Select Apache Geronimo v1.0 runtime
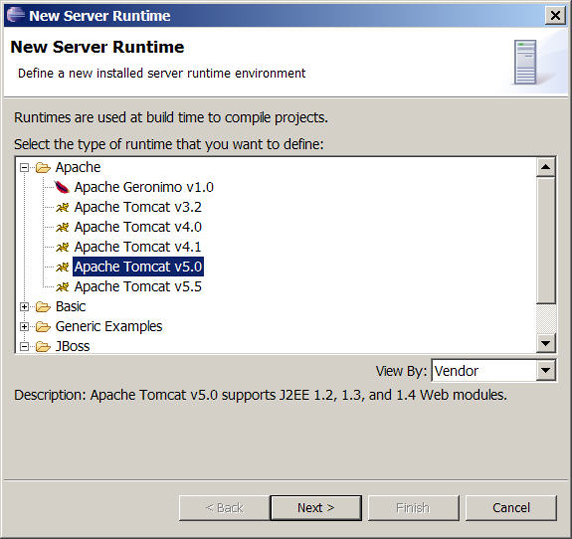This screenshot has height=539, width=572. [144, 187]
